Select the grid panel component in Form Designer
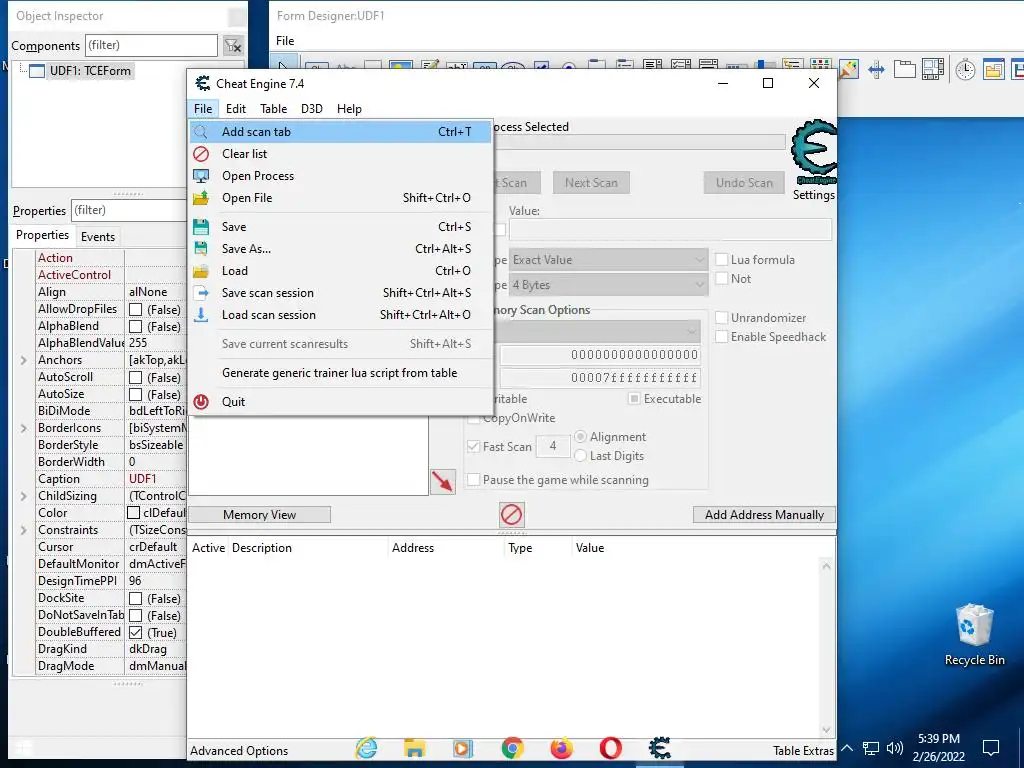Image resolution: width=1024 pixels, height=768 pixels. coord(933,69)
